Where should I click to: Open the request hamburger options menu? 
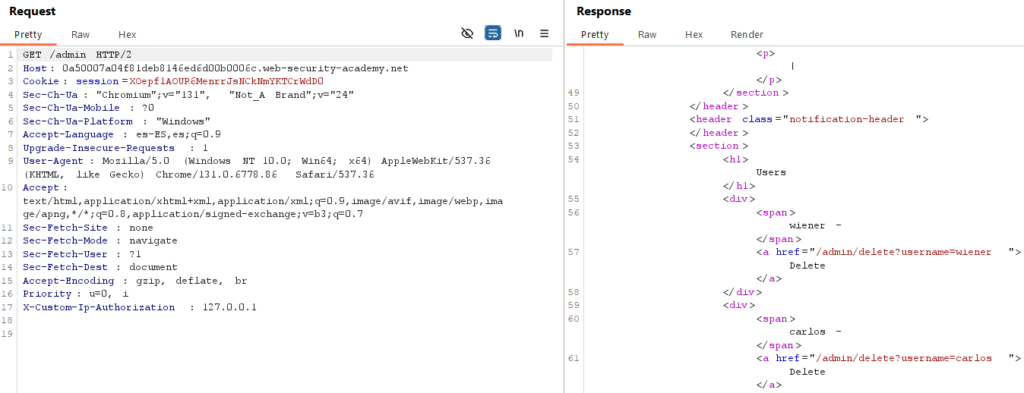pos(544,33)
